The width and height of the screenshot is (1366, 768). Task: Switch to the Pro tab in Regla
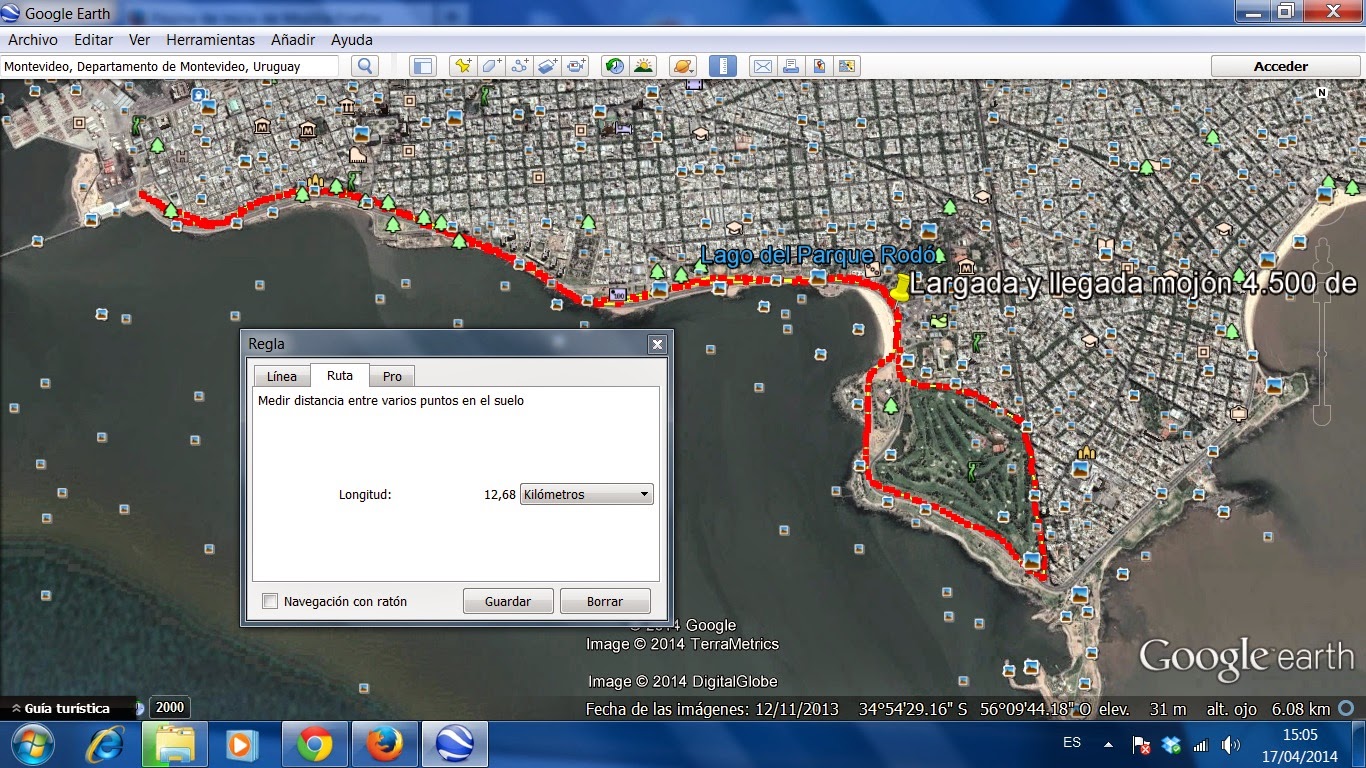point(392,376)
